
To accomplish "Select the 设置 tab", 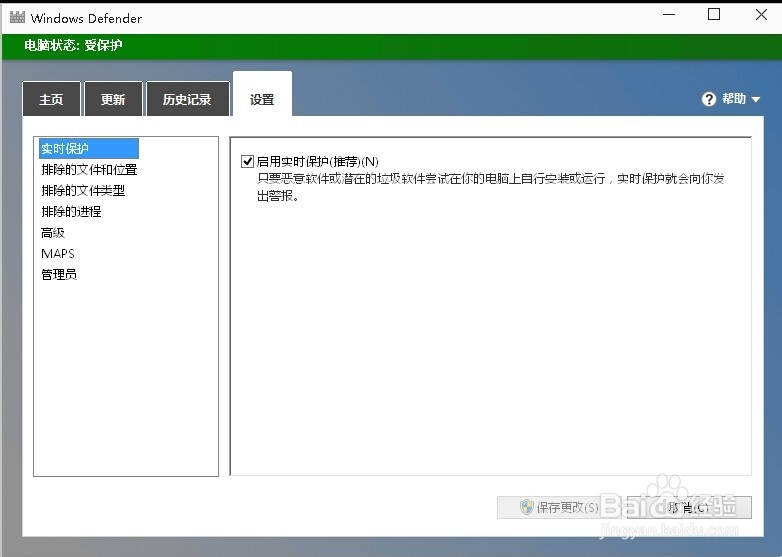I will tap(262, 96).
